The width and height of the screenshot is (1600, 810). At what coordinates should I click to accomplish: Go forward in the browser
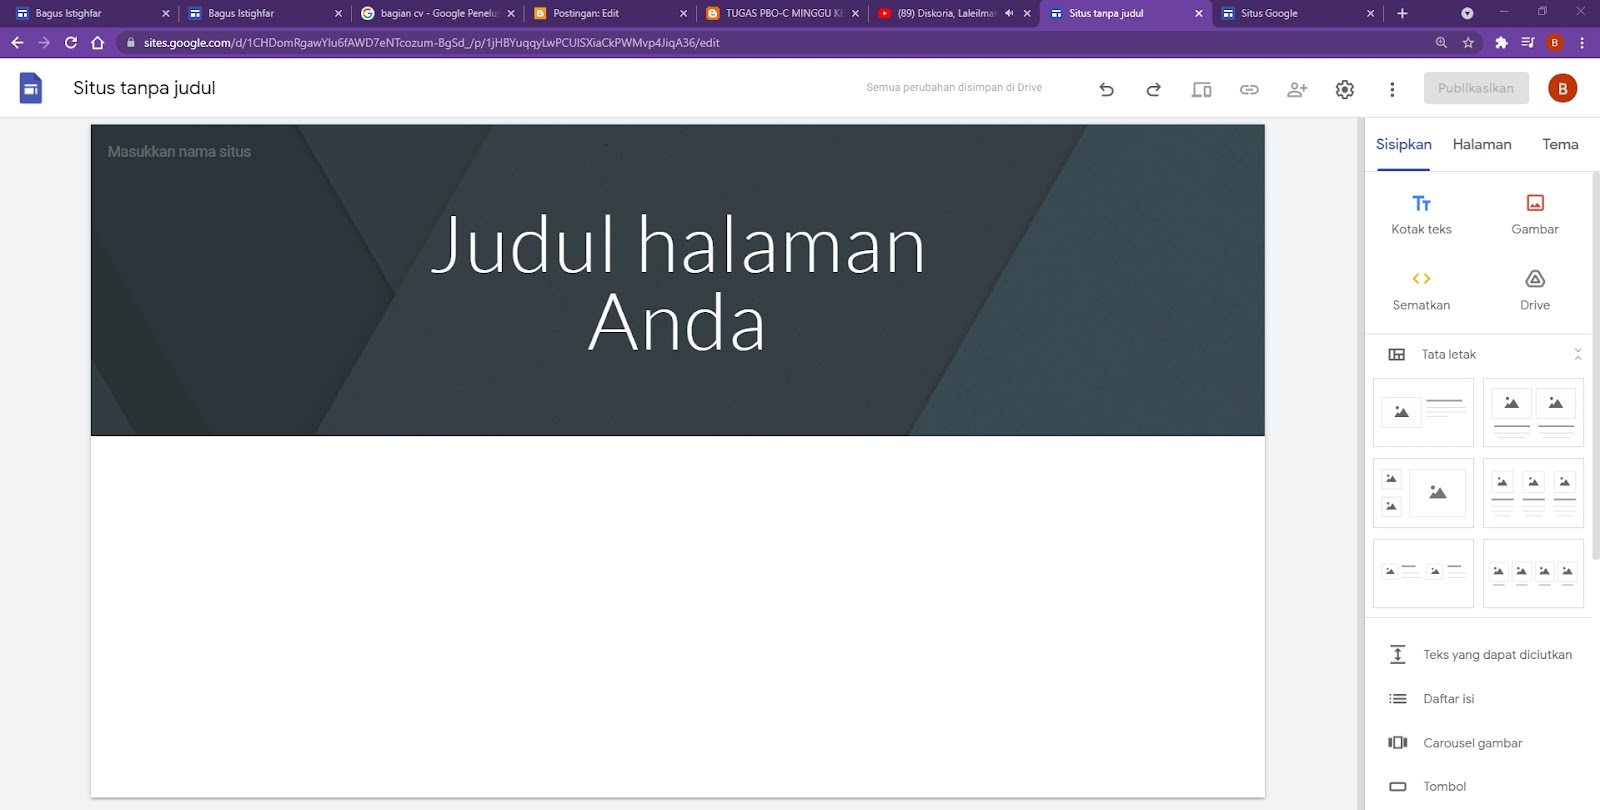coord(44,42)
